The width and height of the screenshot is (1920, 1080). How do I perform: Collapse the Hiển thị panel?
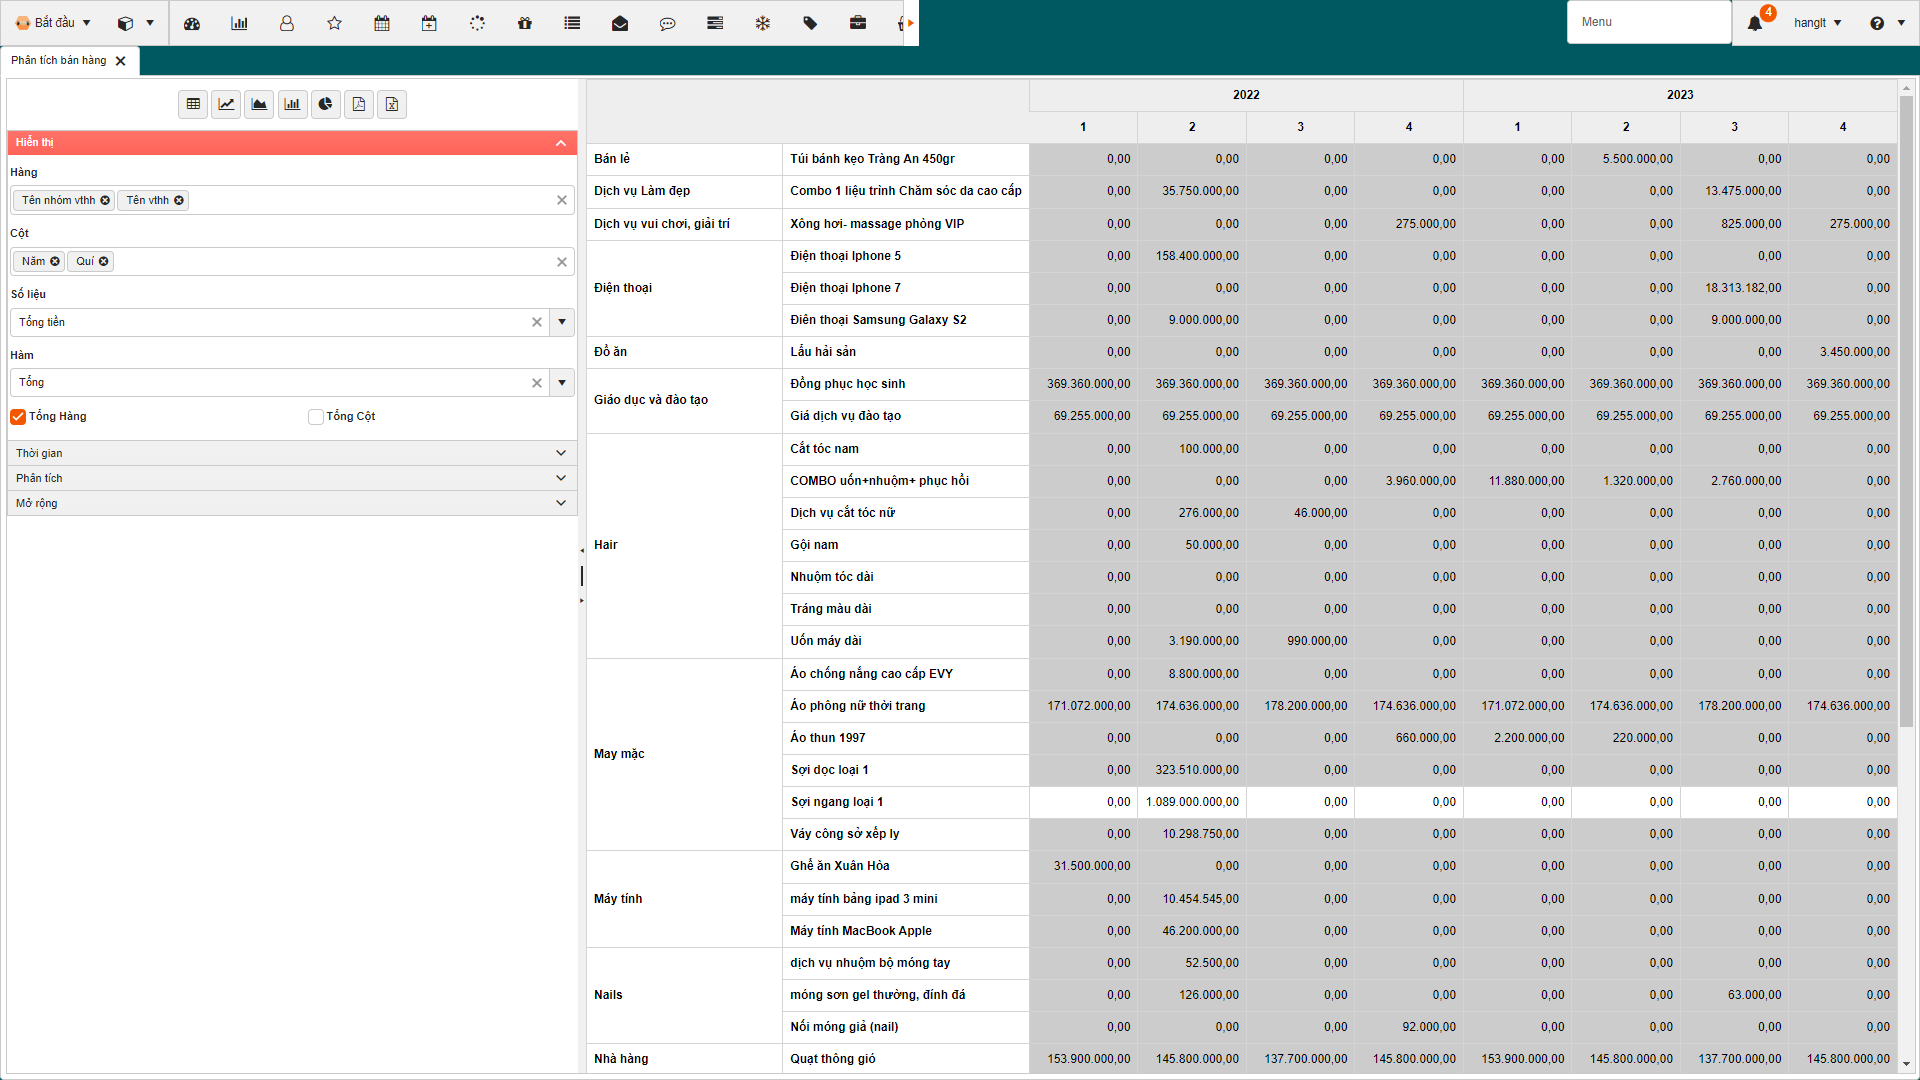pyautogui.click(x=561, y=143)
